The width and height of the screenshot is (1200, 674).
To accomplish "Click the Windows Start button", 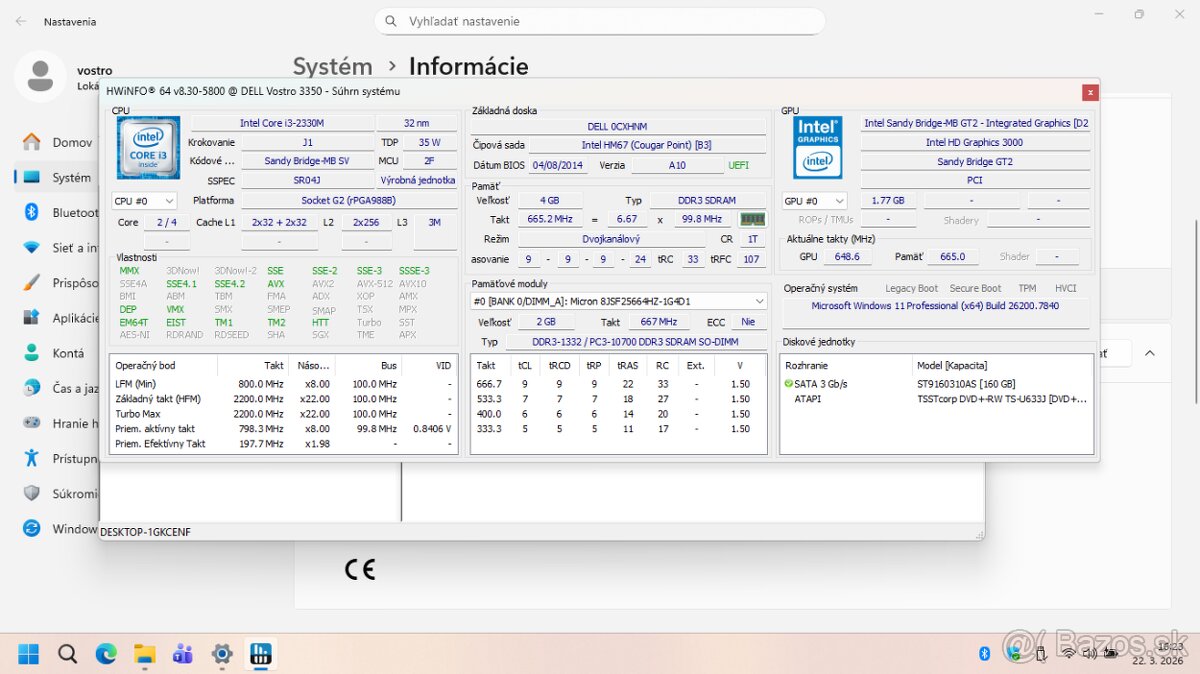I will click(28, 654).
